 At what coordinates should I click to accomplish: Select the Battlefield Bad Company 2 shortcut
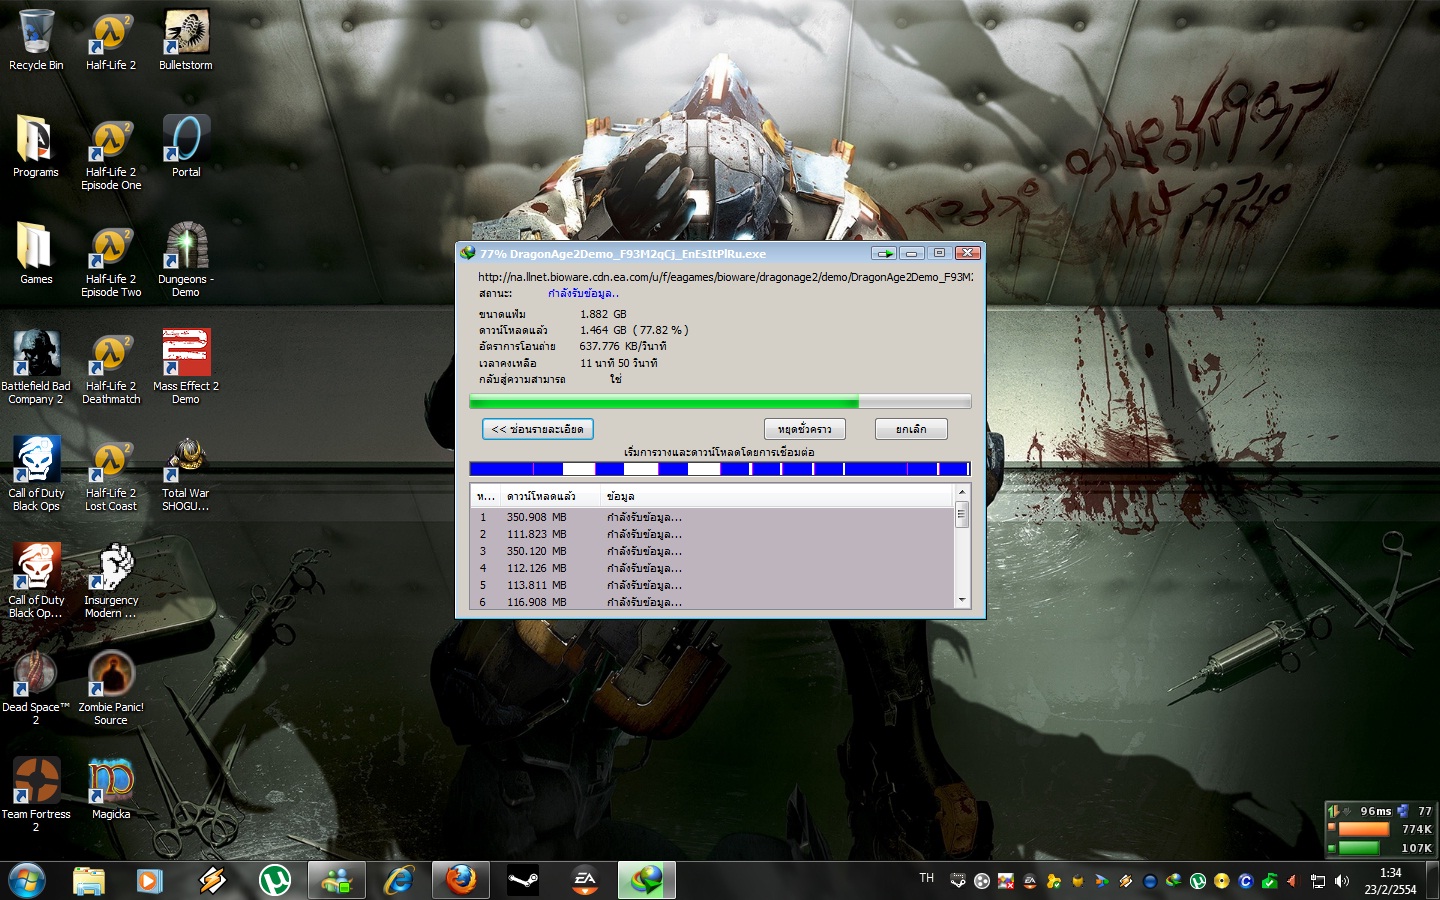(36, 368)
